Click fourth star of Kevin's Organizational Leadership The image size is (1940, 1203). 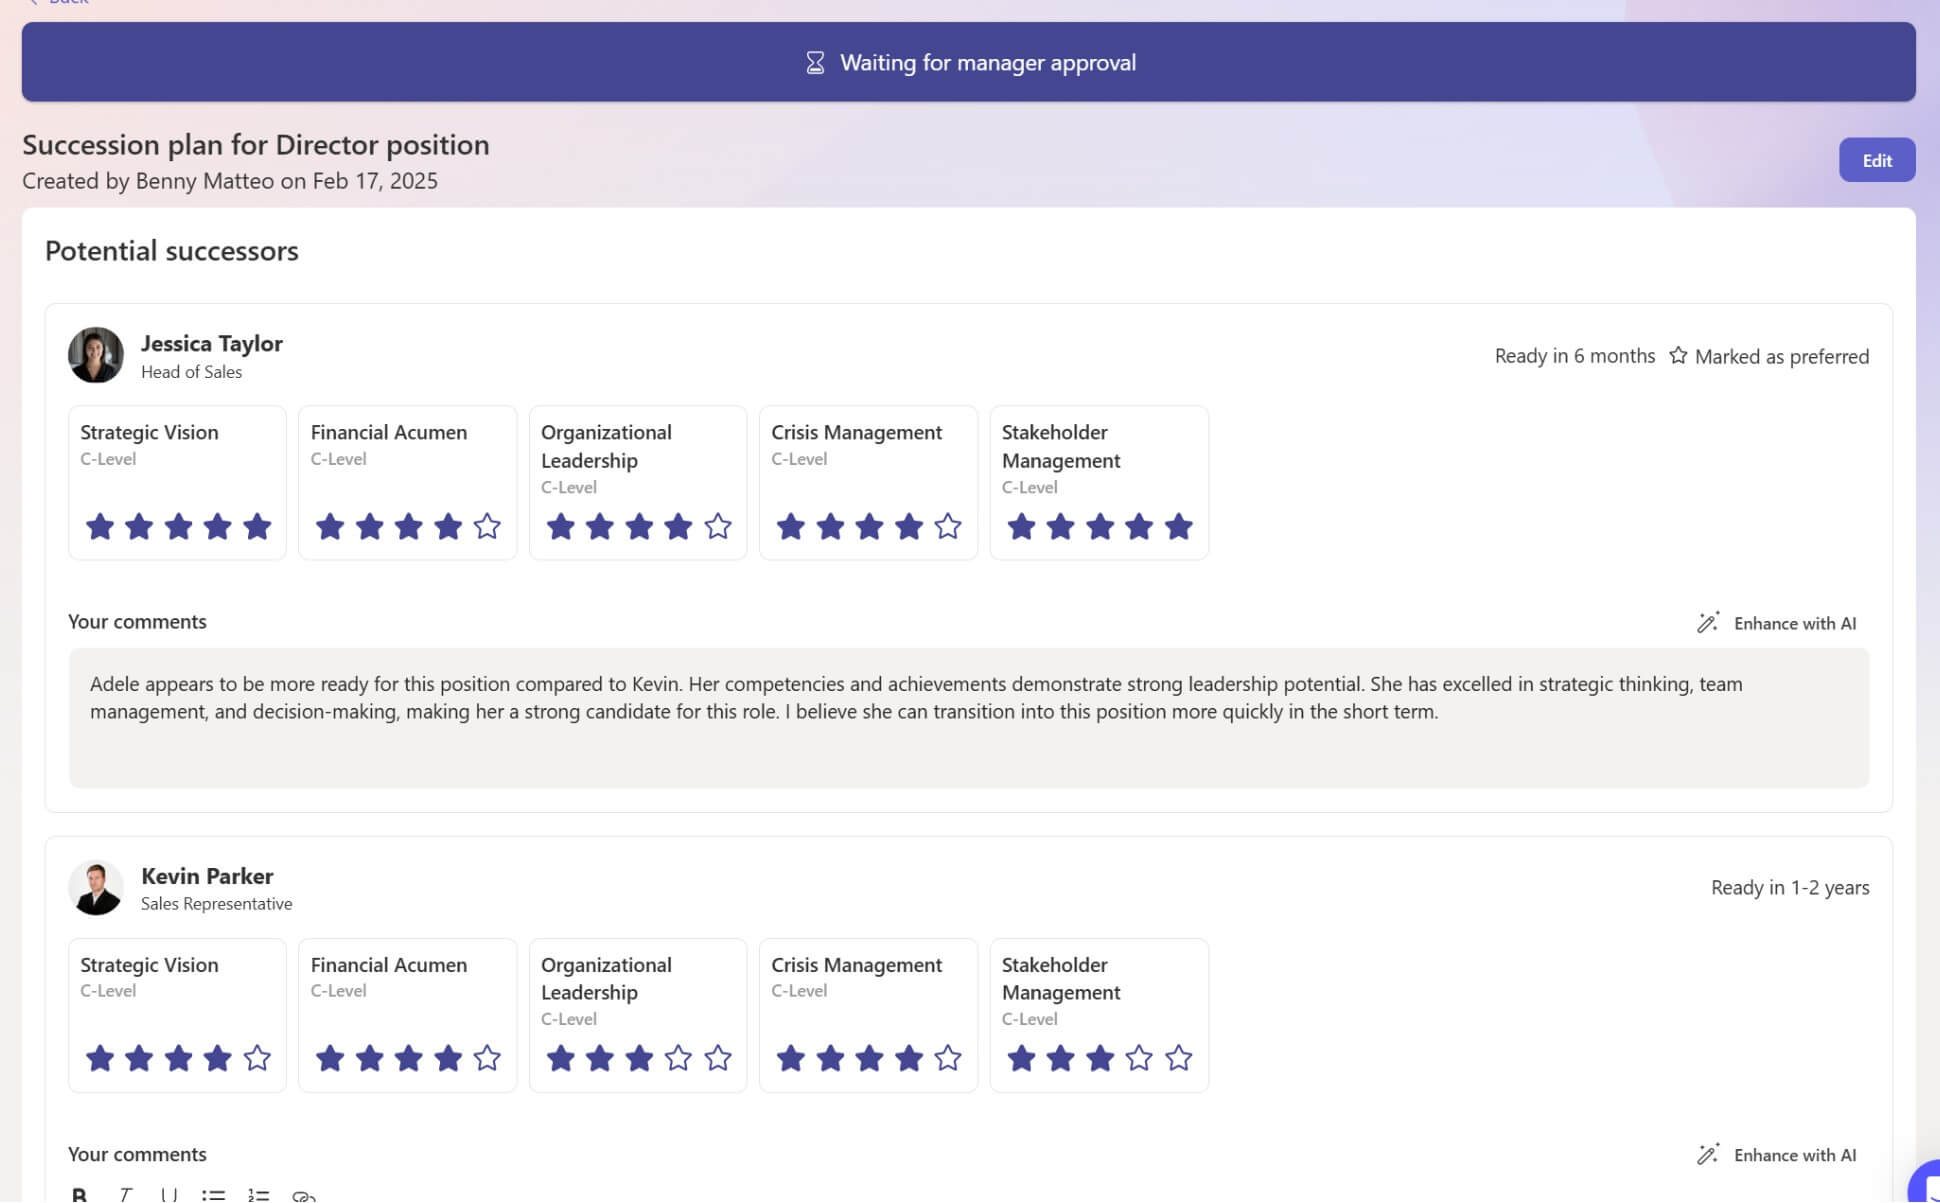click(678, 1058)
